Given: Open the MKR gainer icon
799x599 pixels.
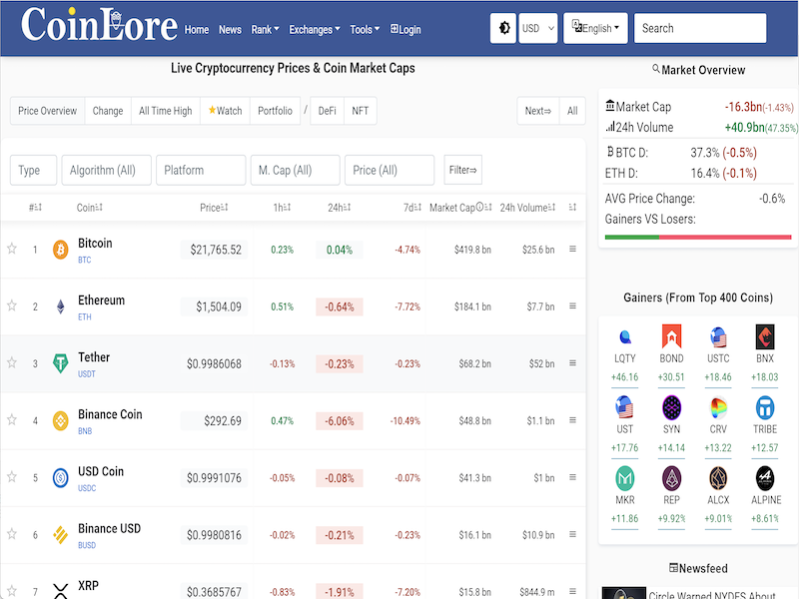Looking at the screenshot, I should tap(625, 478).
